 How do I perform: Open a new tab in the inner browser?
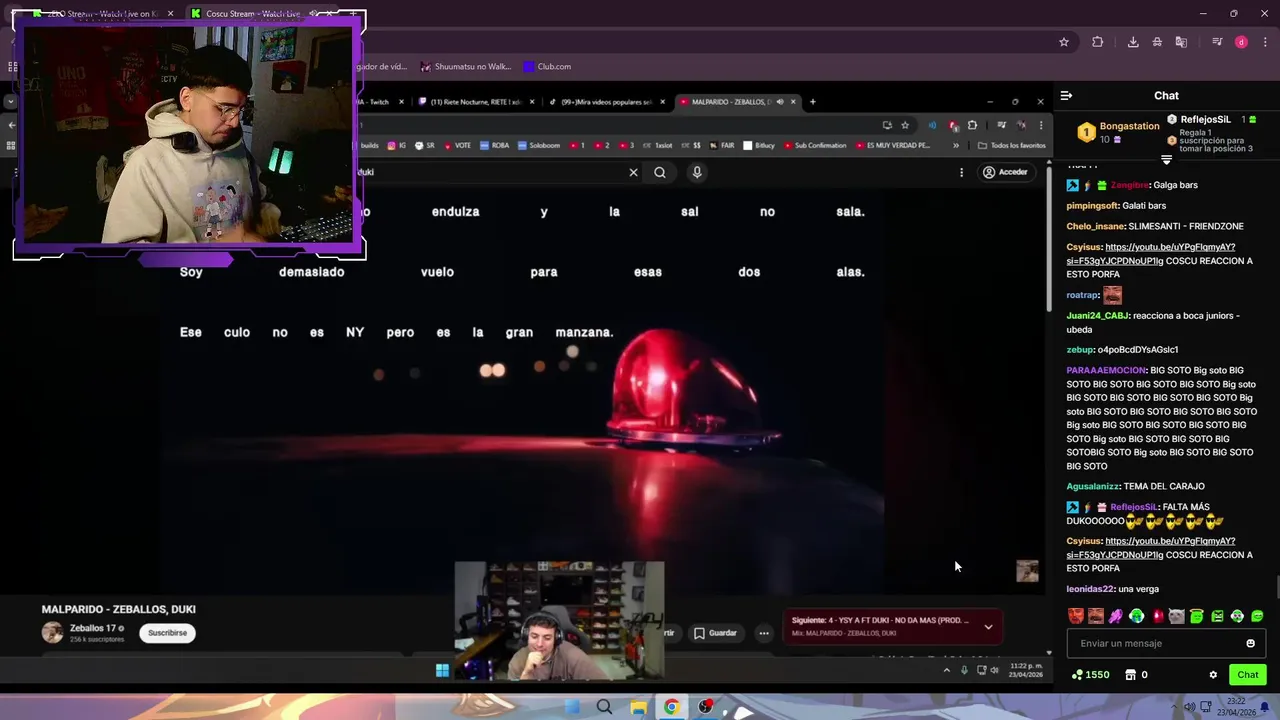tap(812, 101)
